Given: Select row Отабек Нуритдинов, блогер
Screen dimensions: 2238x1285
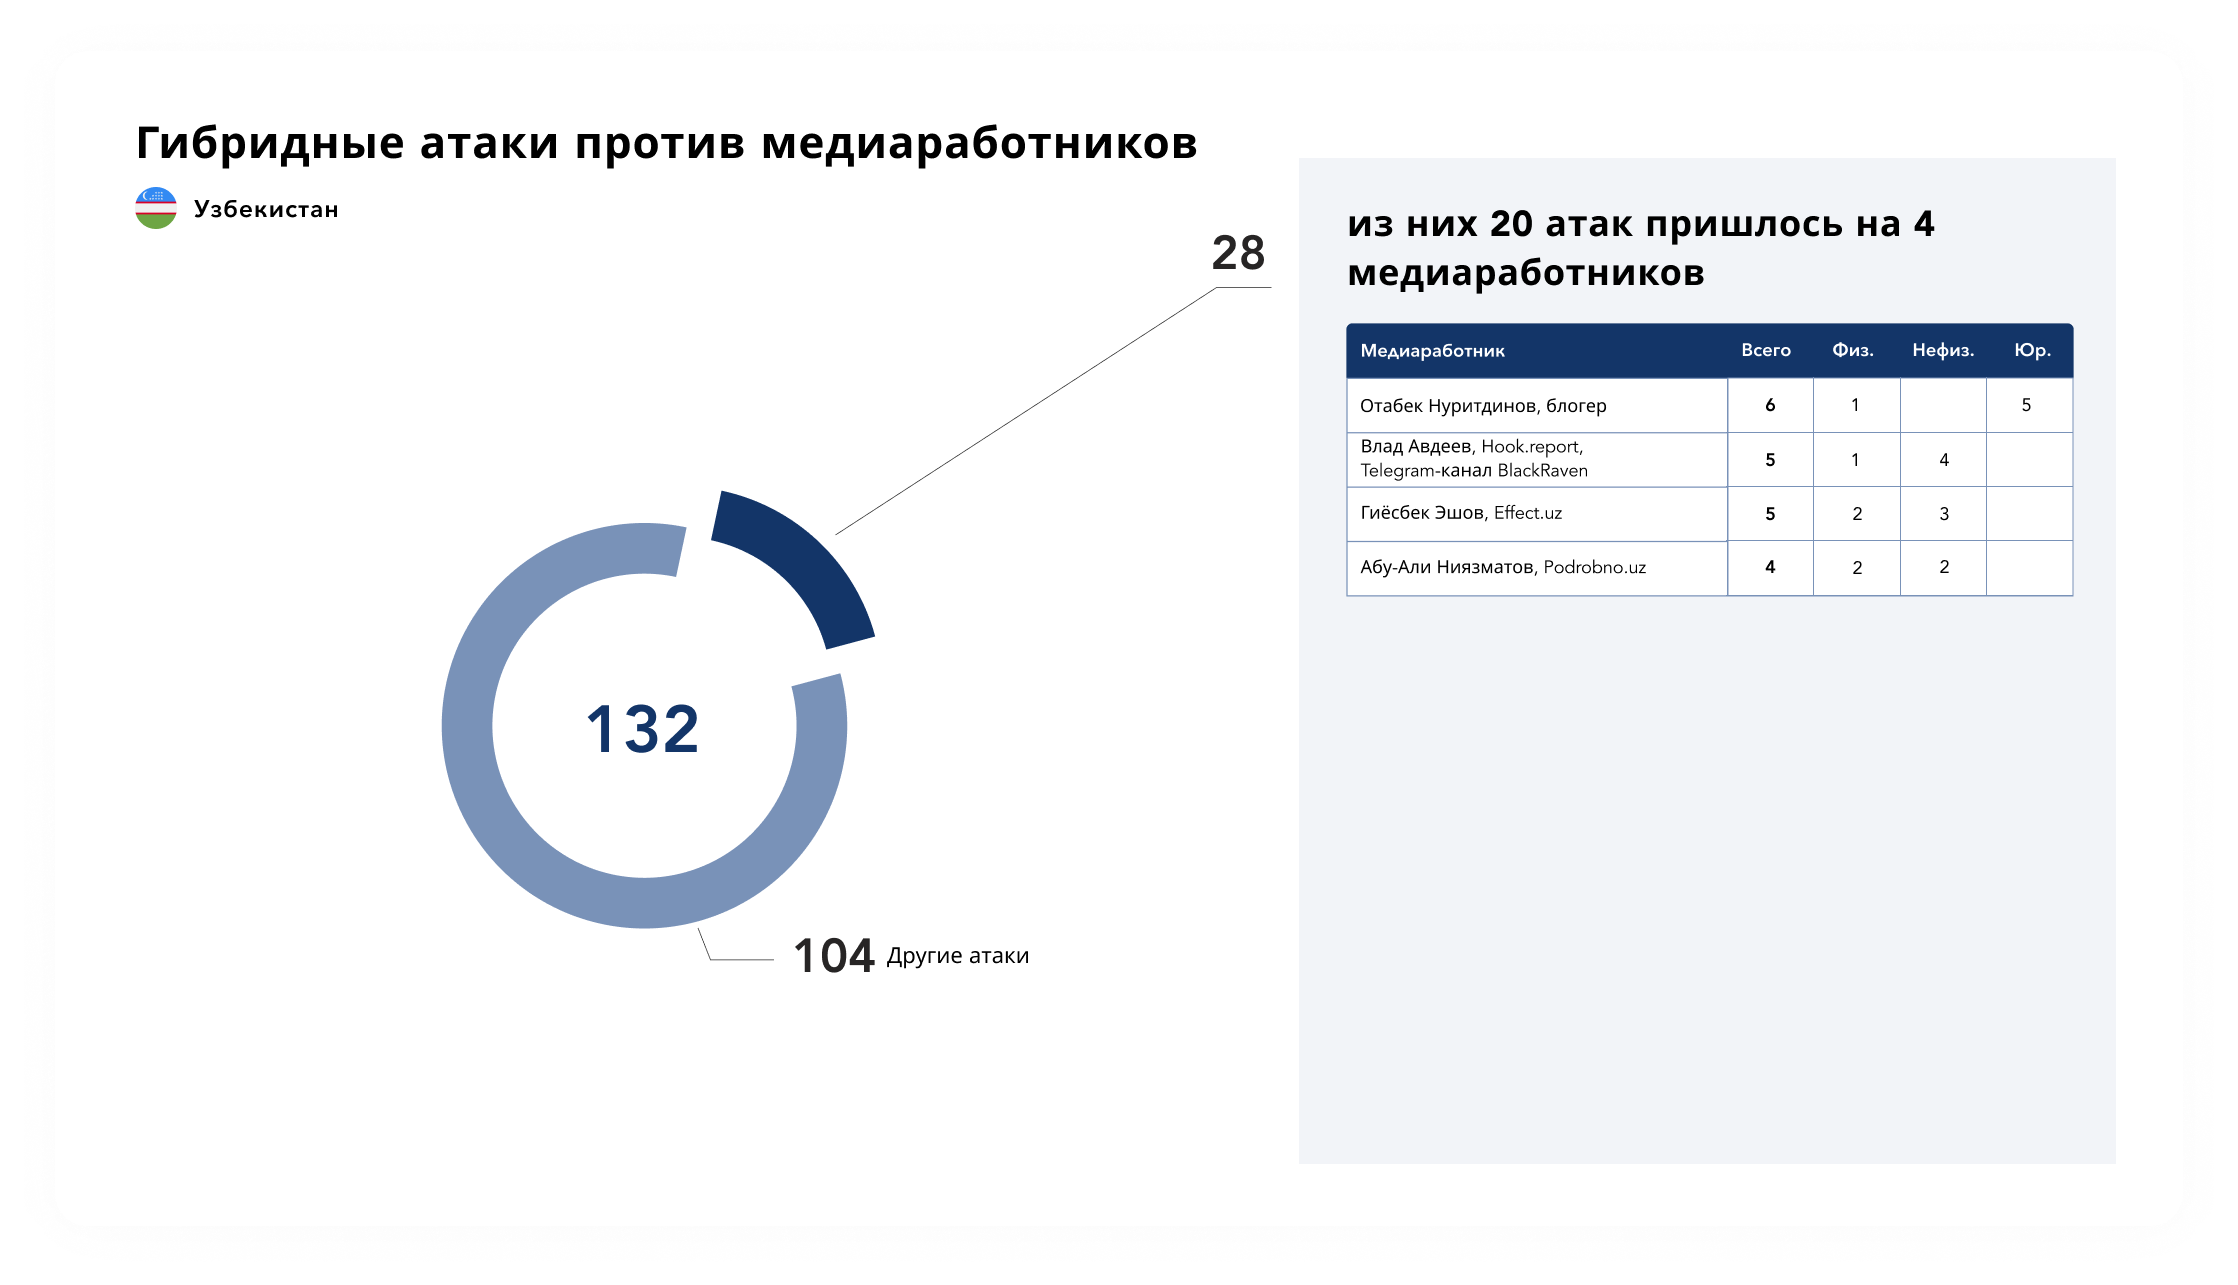Looking at the screenshot, I should (x=1710, y=405).
